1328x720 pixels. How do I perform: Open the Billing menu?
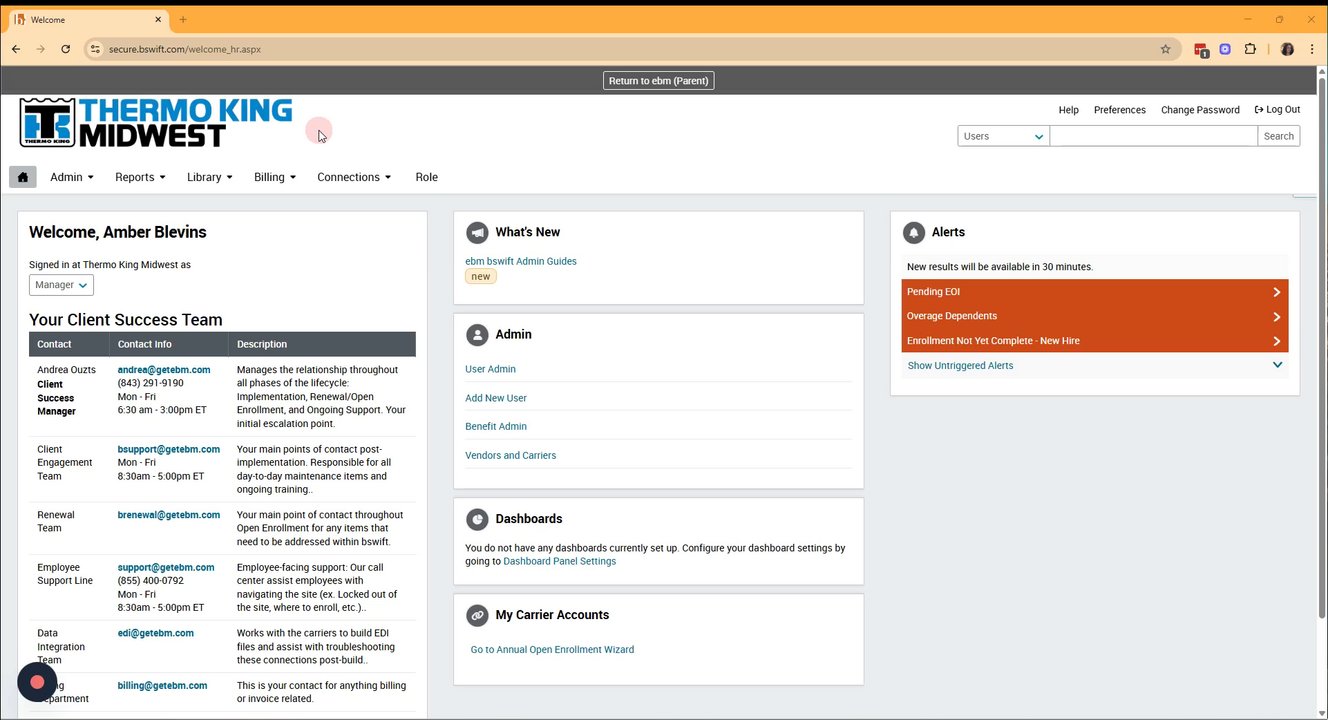[275, 177]
